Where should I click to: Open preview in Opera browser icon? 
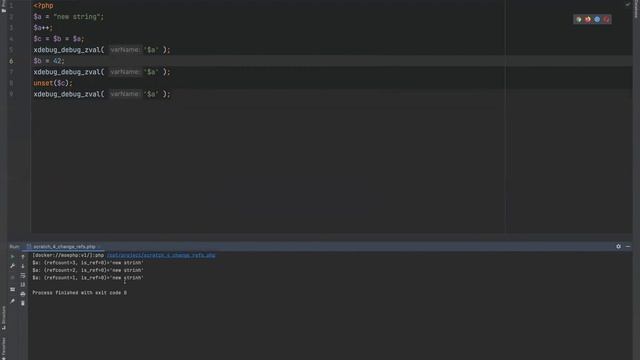pyautogui.click(x=607, y=19)
